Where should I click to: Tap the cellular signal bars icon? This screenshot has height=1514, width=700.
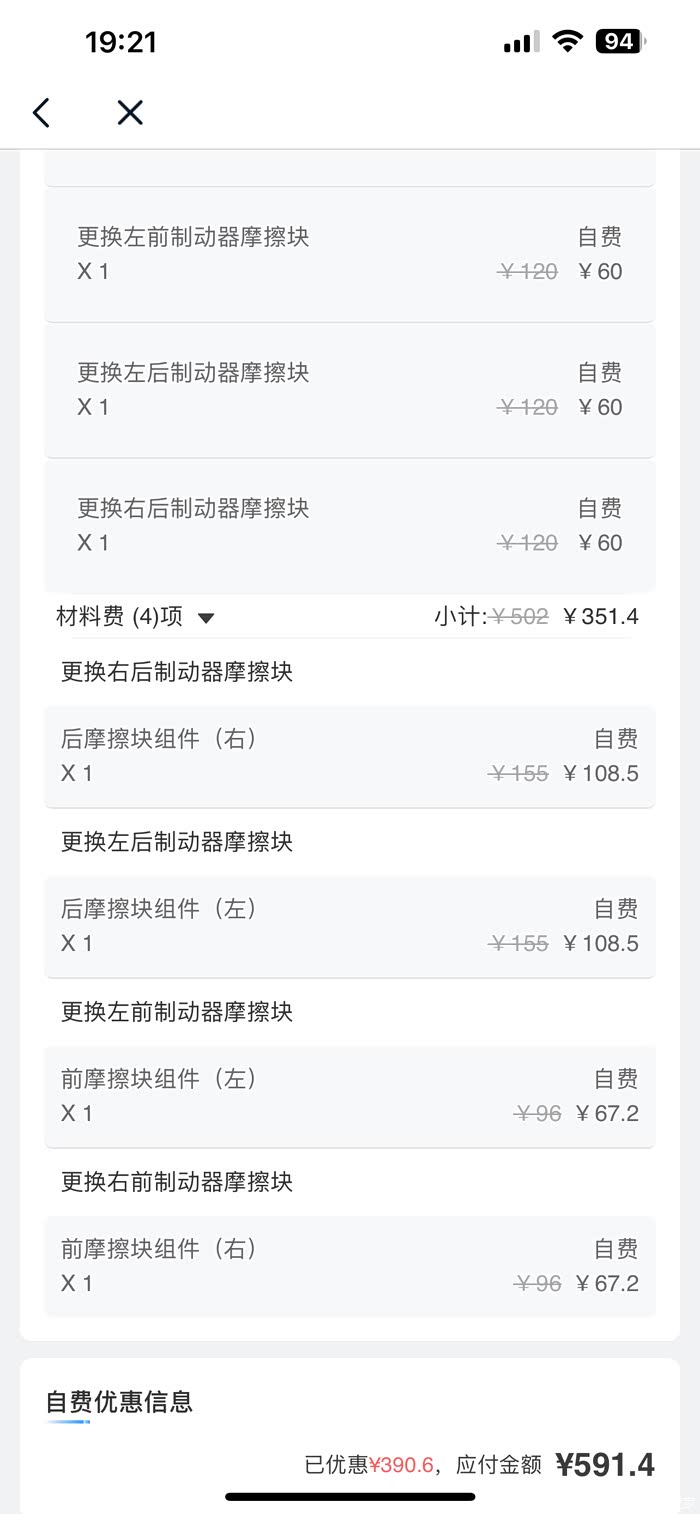(521, 42)
